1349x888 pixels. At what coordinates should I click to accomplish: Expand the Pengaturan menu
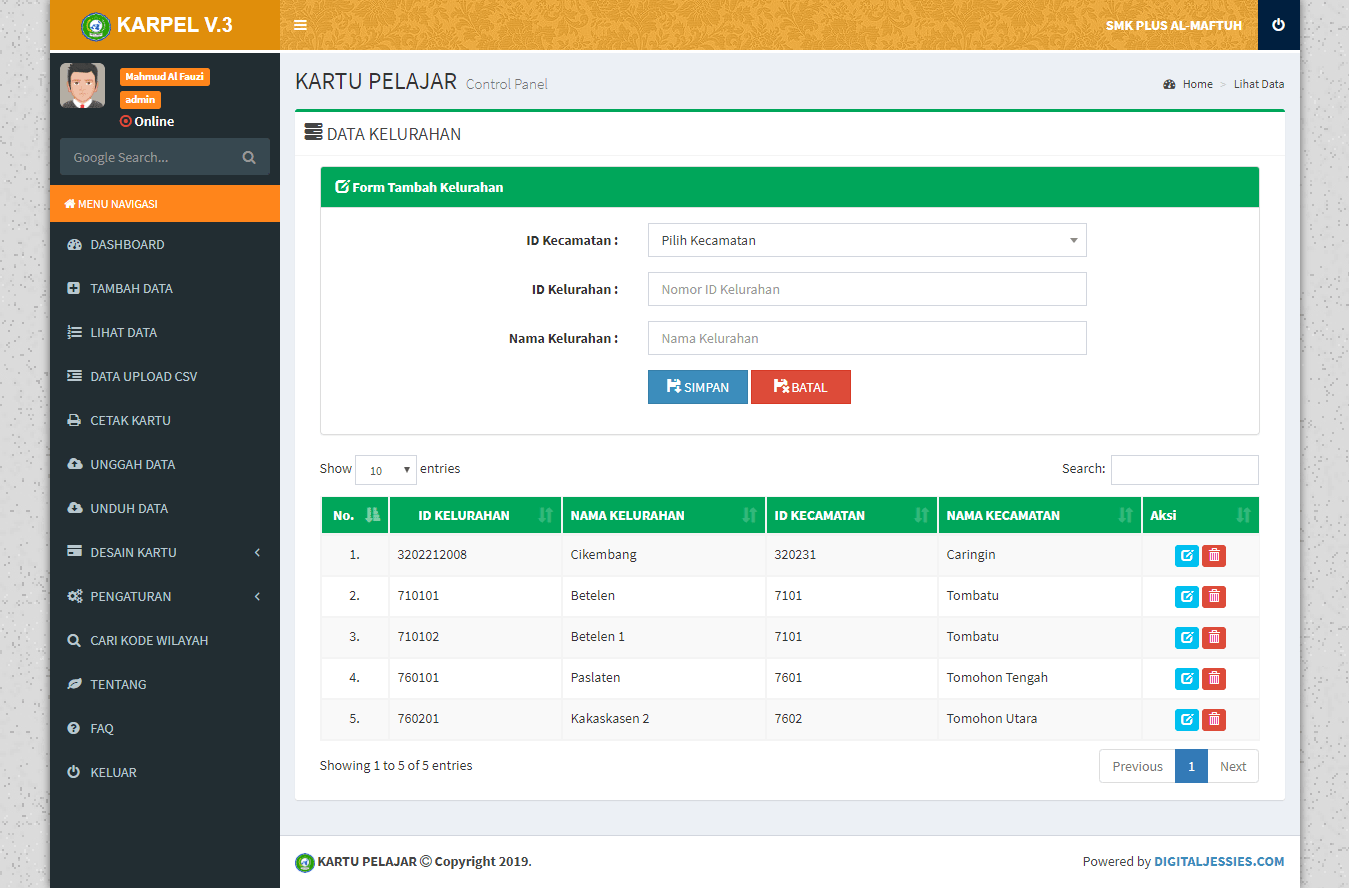[165, 596]
